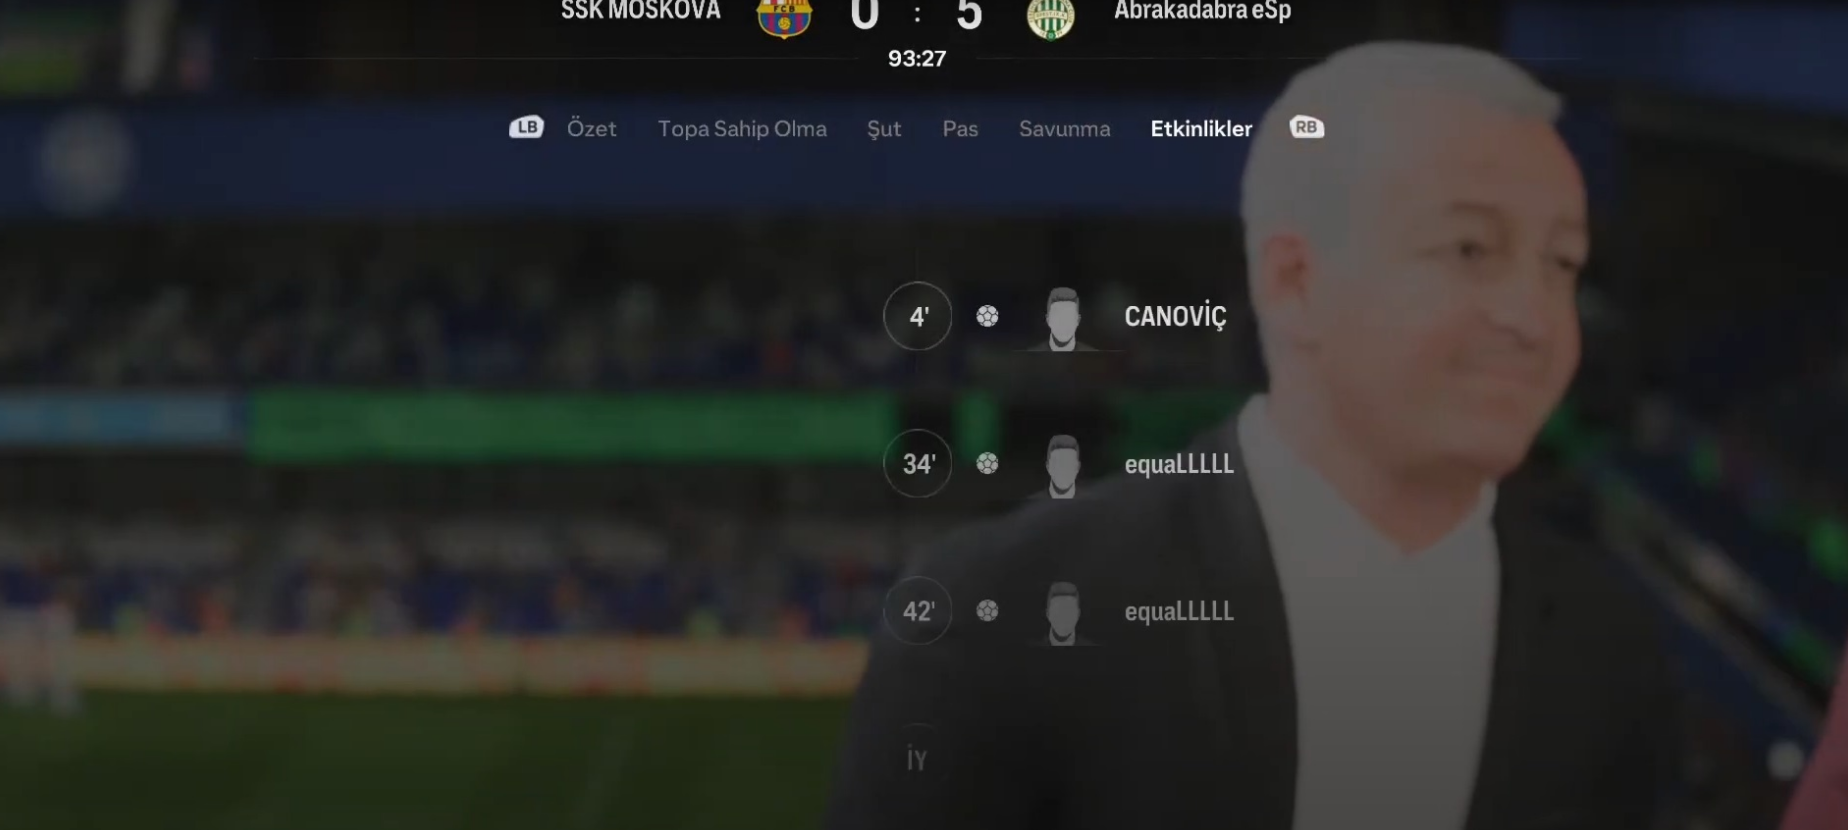Open the Pas tab
The height and width of the screenshot is (830, 1848).
960,129
